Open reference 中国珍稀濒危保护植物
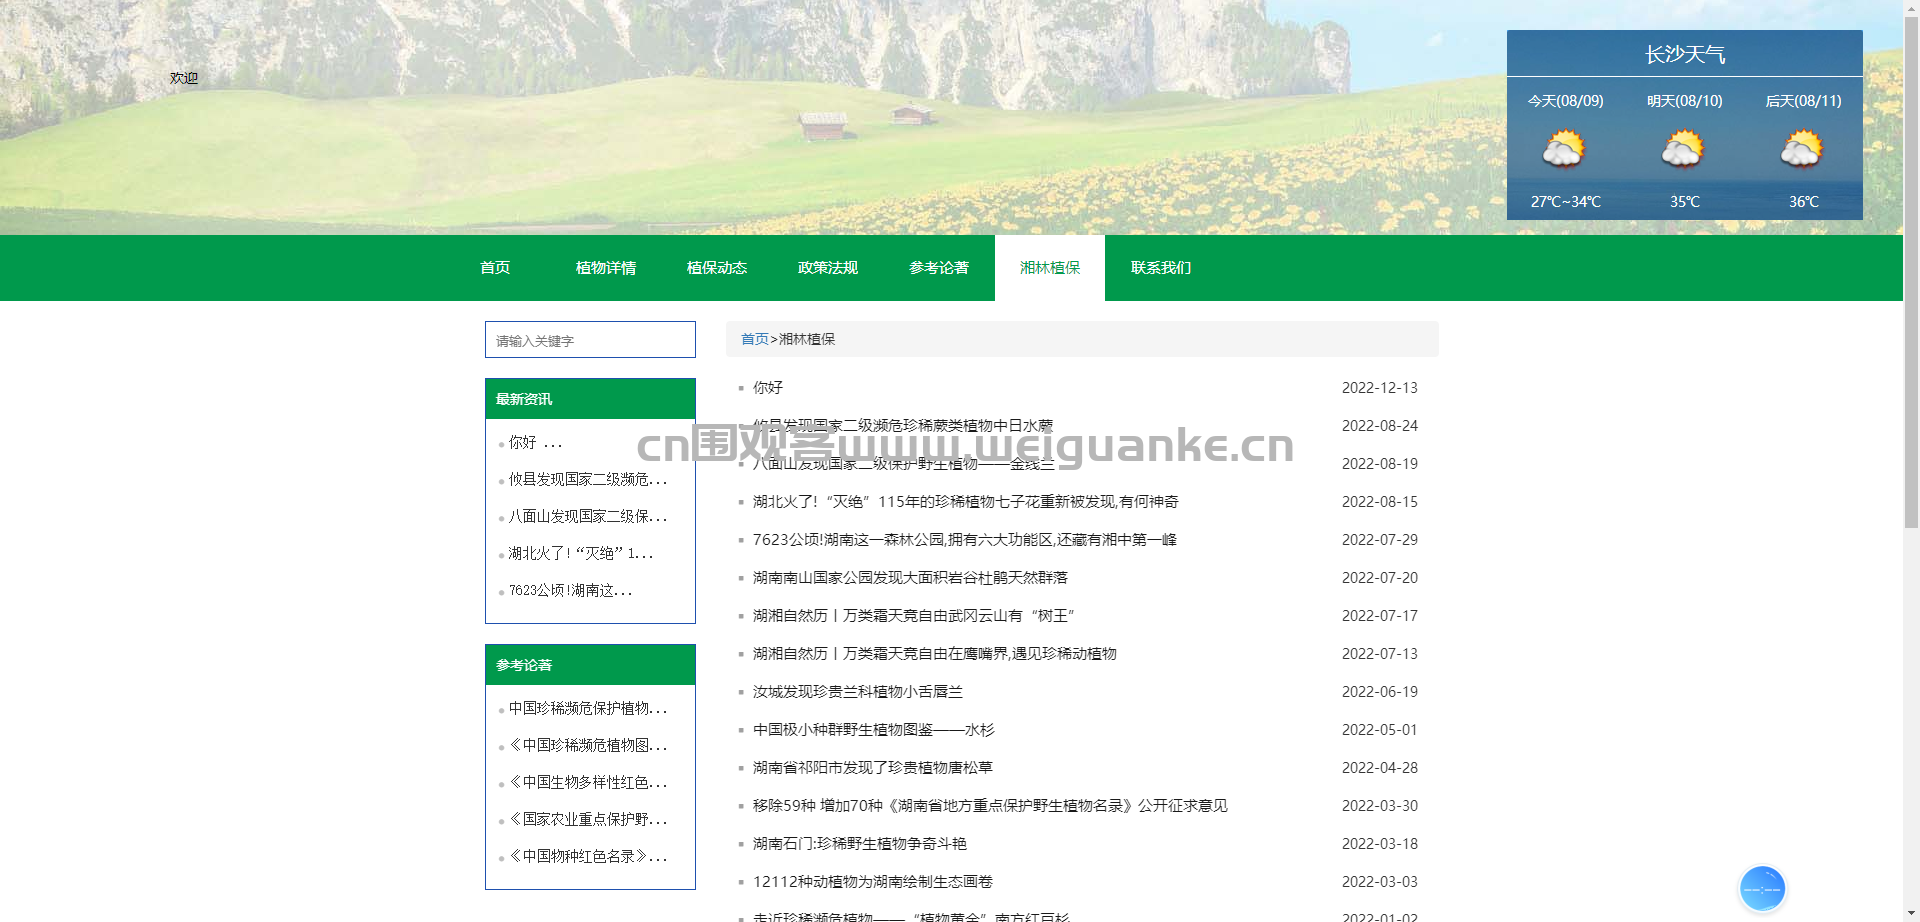1920x922 pixels. (588, 708)
